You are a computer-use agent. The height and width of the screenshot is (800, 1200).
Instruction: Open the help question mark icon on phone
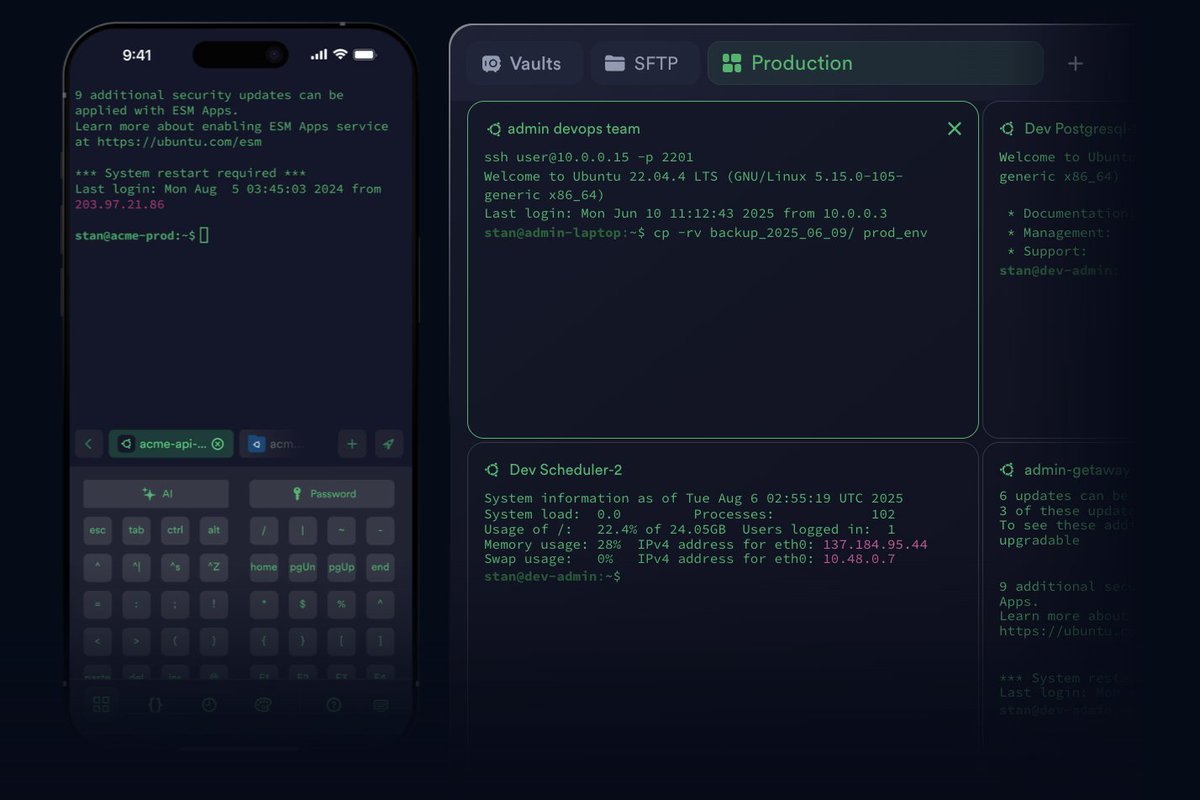coord(334,705)
